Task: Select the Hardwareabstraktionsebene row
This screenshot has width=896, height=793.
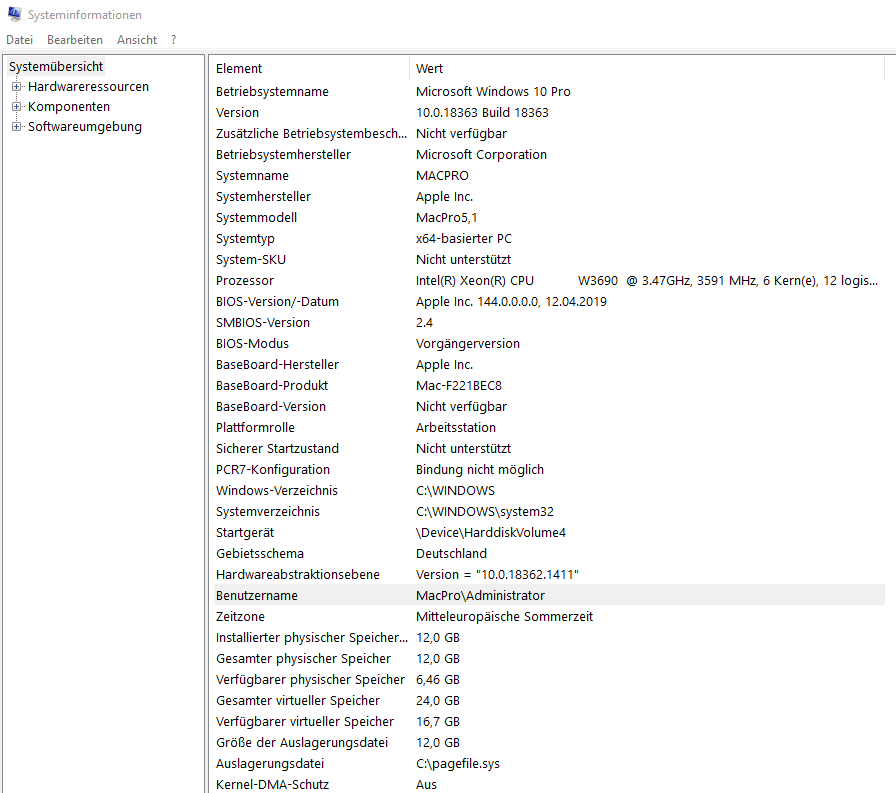Action: tap(549, 575)
